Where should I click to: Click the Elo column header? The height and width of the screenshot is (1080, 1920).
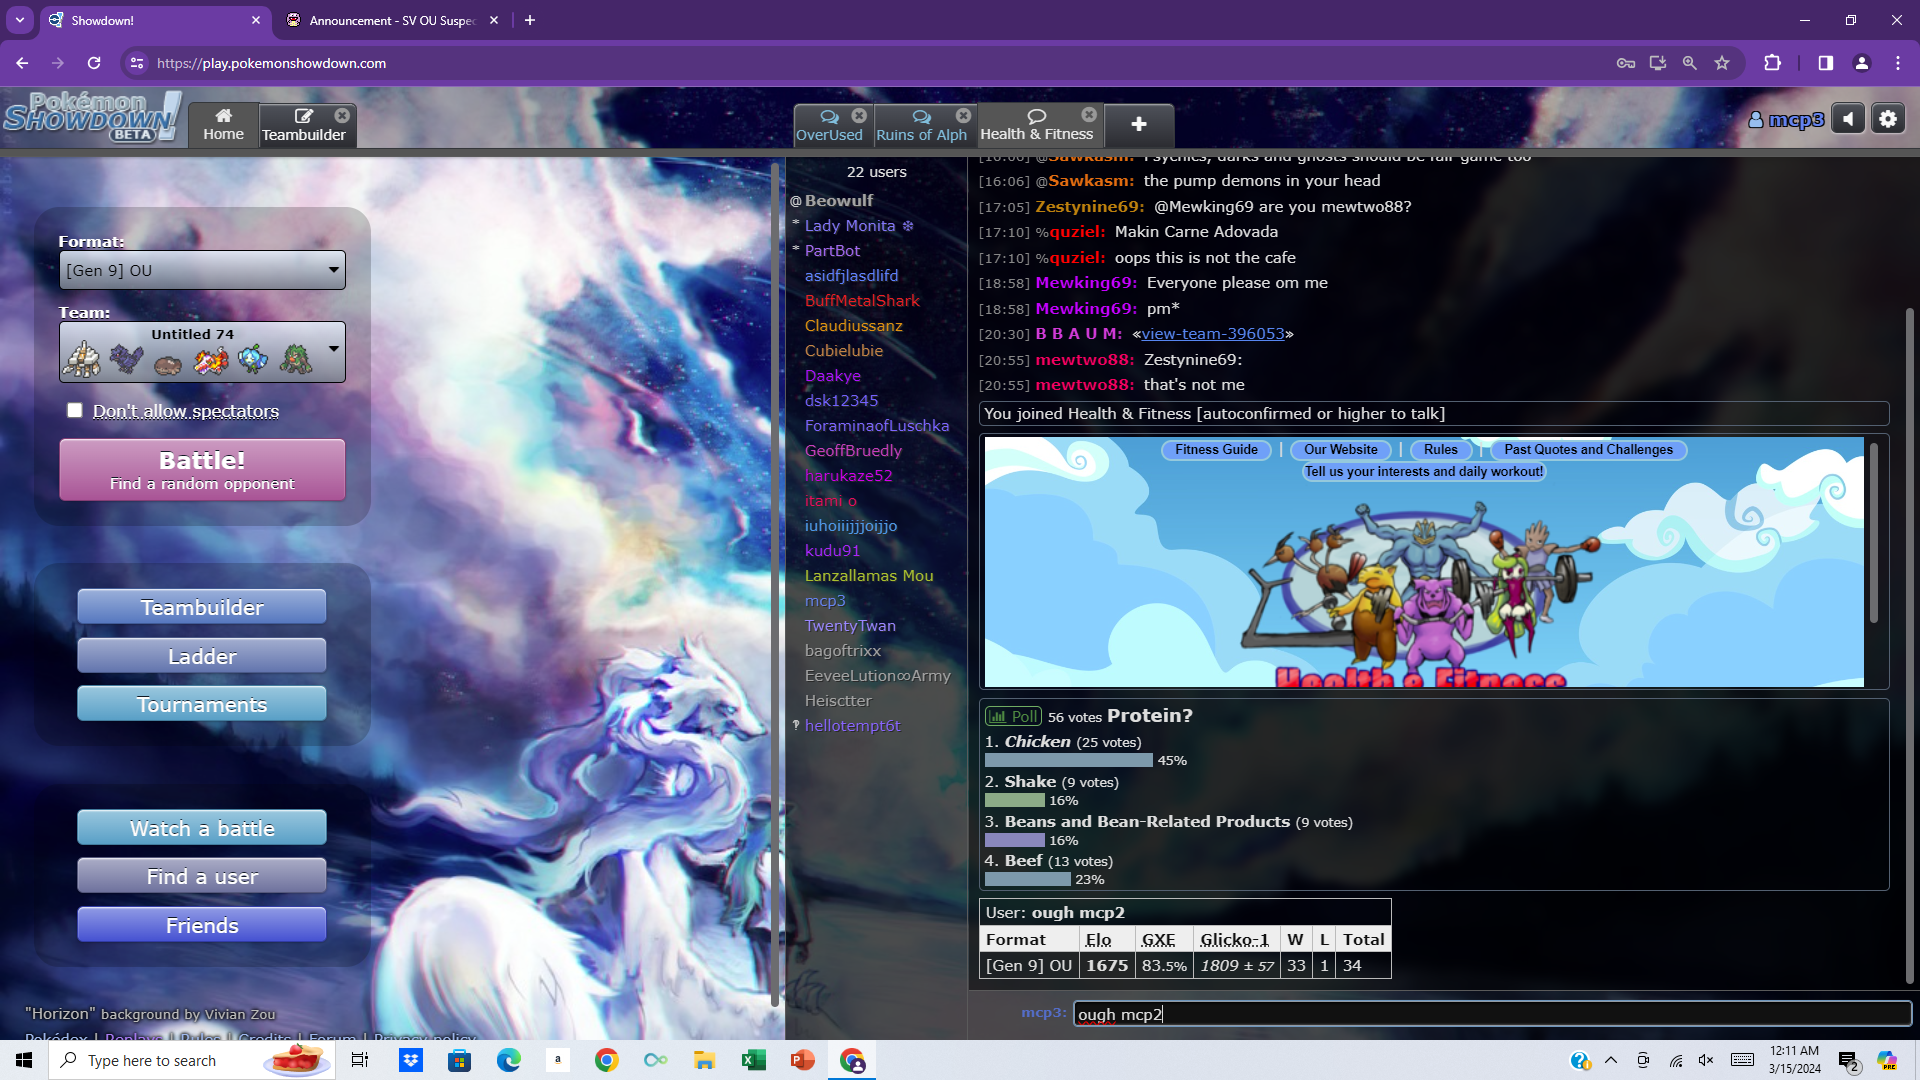(x=1098, y=940)
